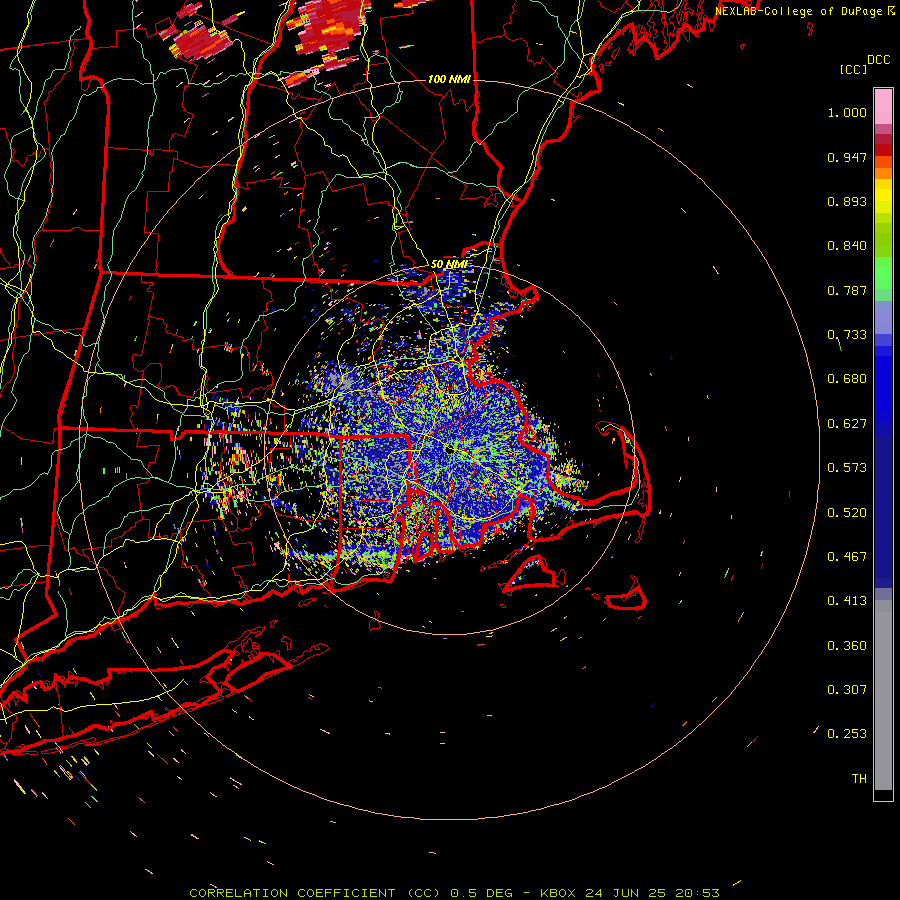Select the 0.573 legend value
Image resolution: width=900 pixels, height=900 pixels.
847,468
